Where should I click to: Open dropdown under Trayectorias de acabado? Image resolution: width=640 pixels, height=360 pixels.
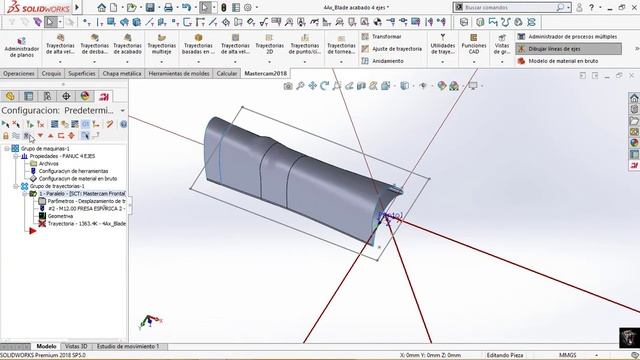click(127, 62)
